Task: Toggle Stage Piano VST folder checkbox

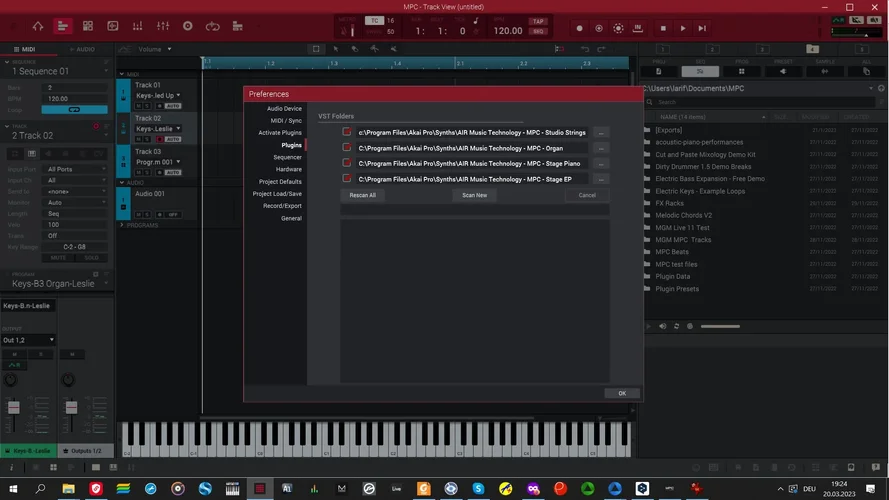Action: 346,163
